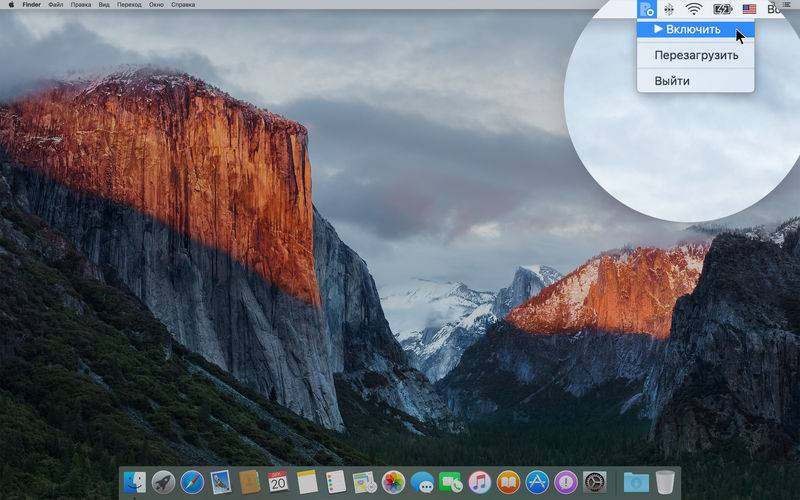Open Reminders list icon in Dock

[x=336, y=482]
